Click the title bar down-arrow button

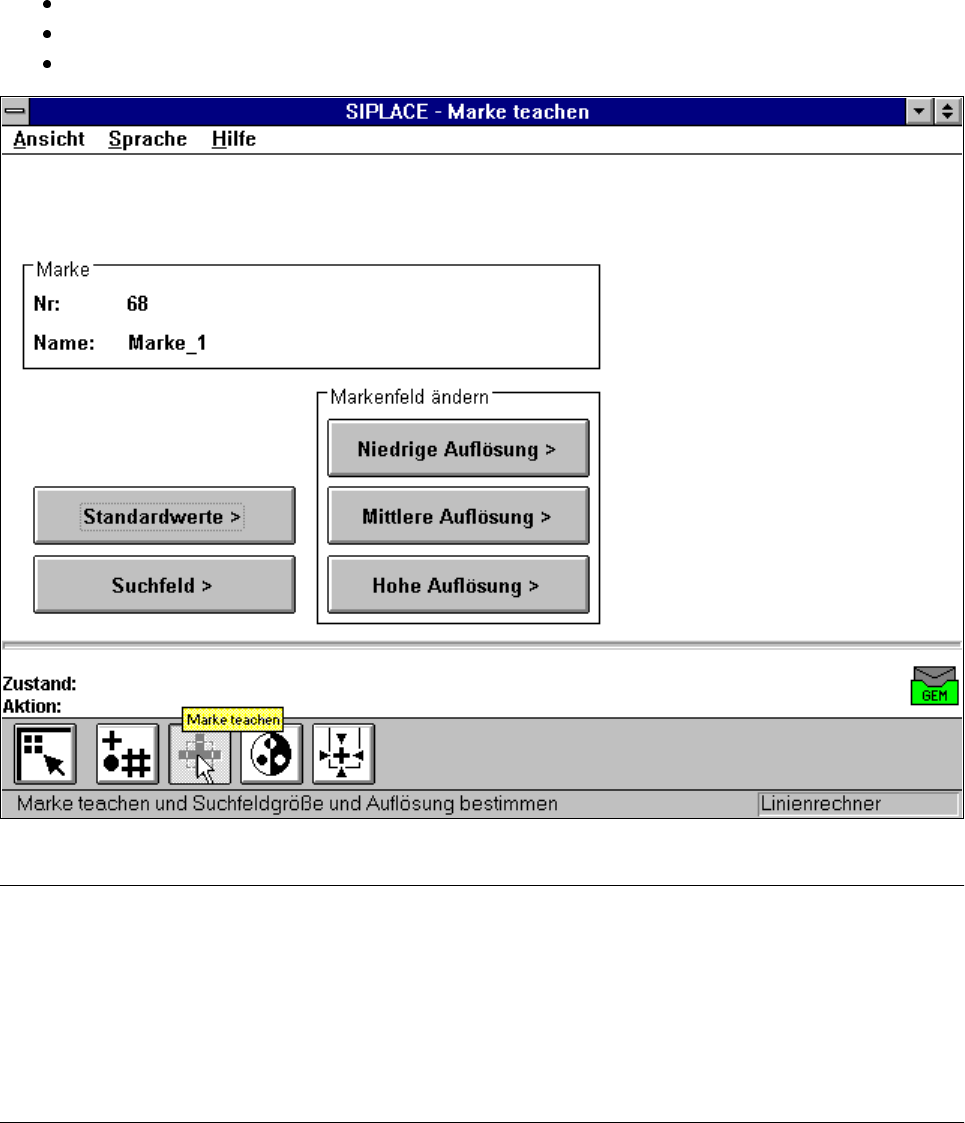click(x=918, y=111)
